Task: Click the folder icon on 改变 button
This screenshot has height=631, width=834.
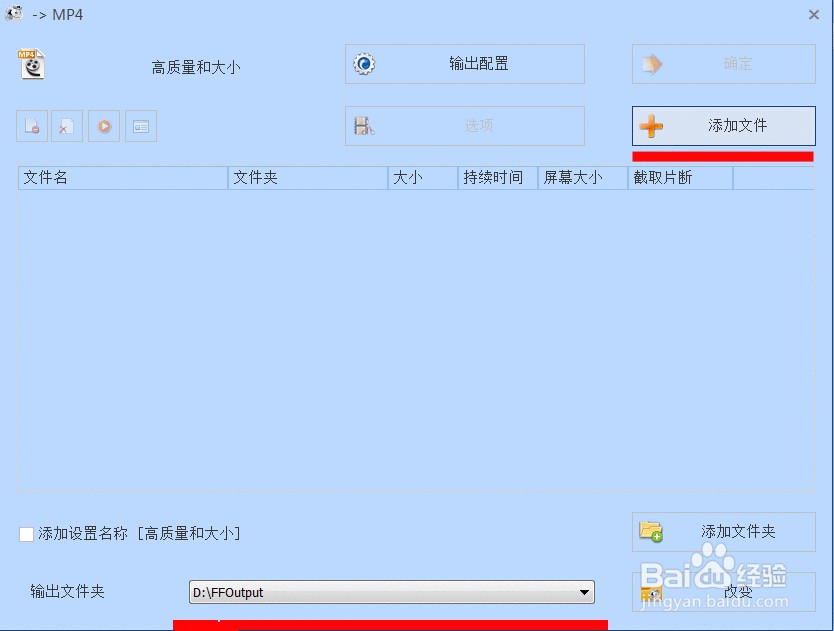Action: click(x=651, y=592)
